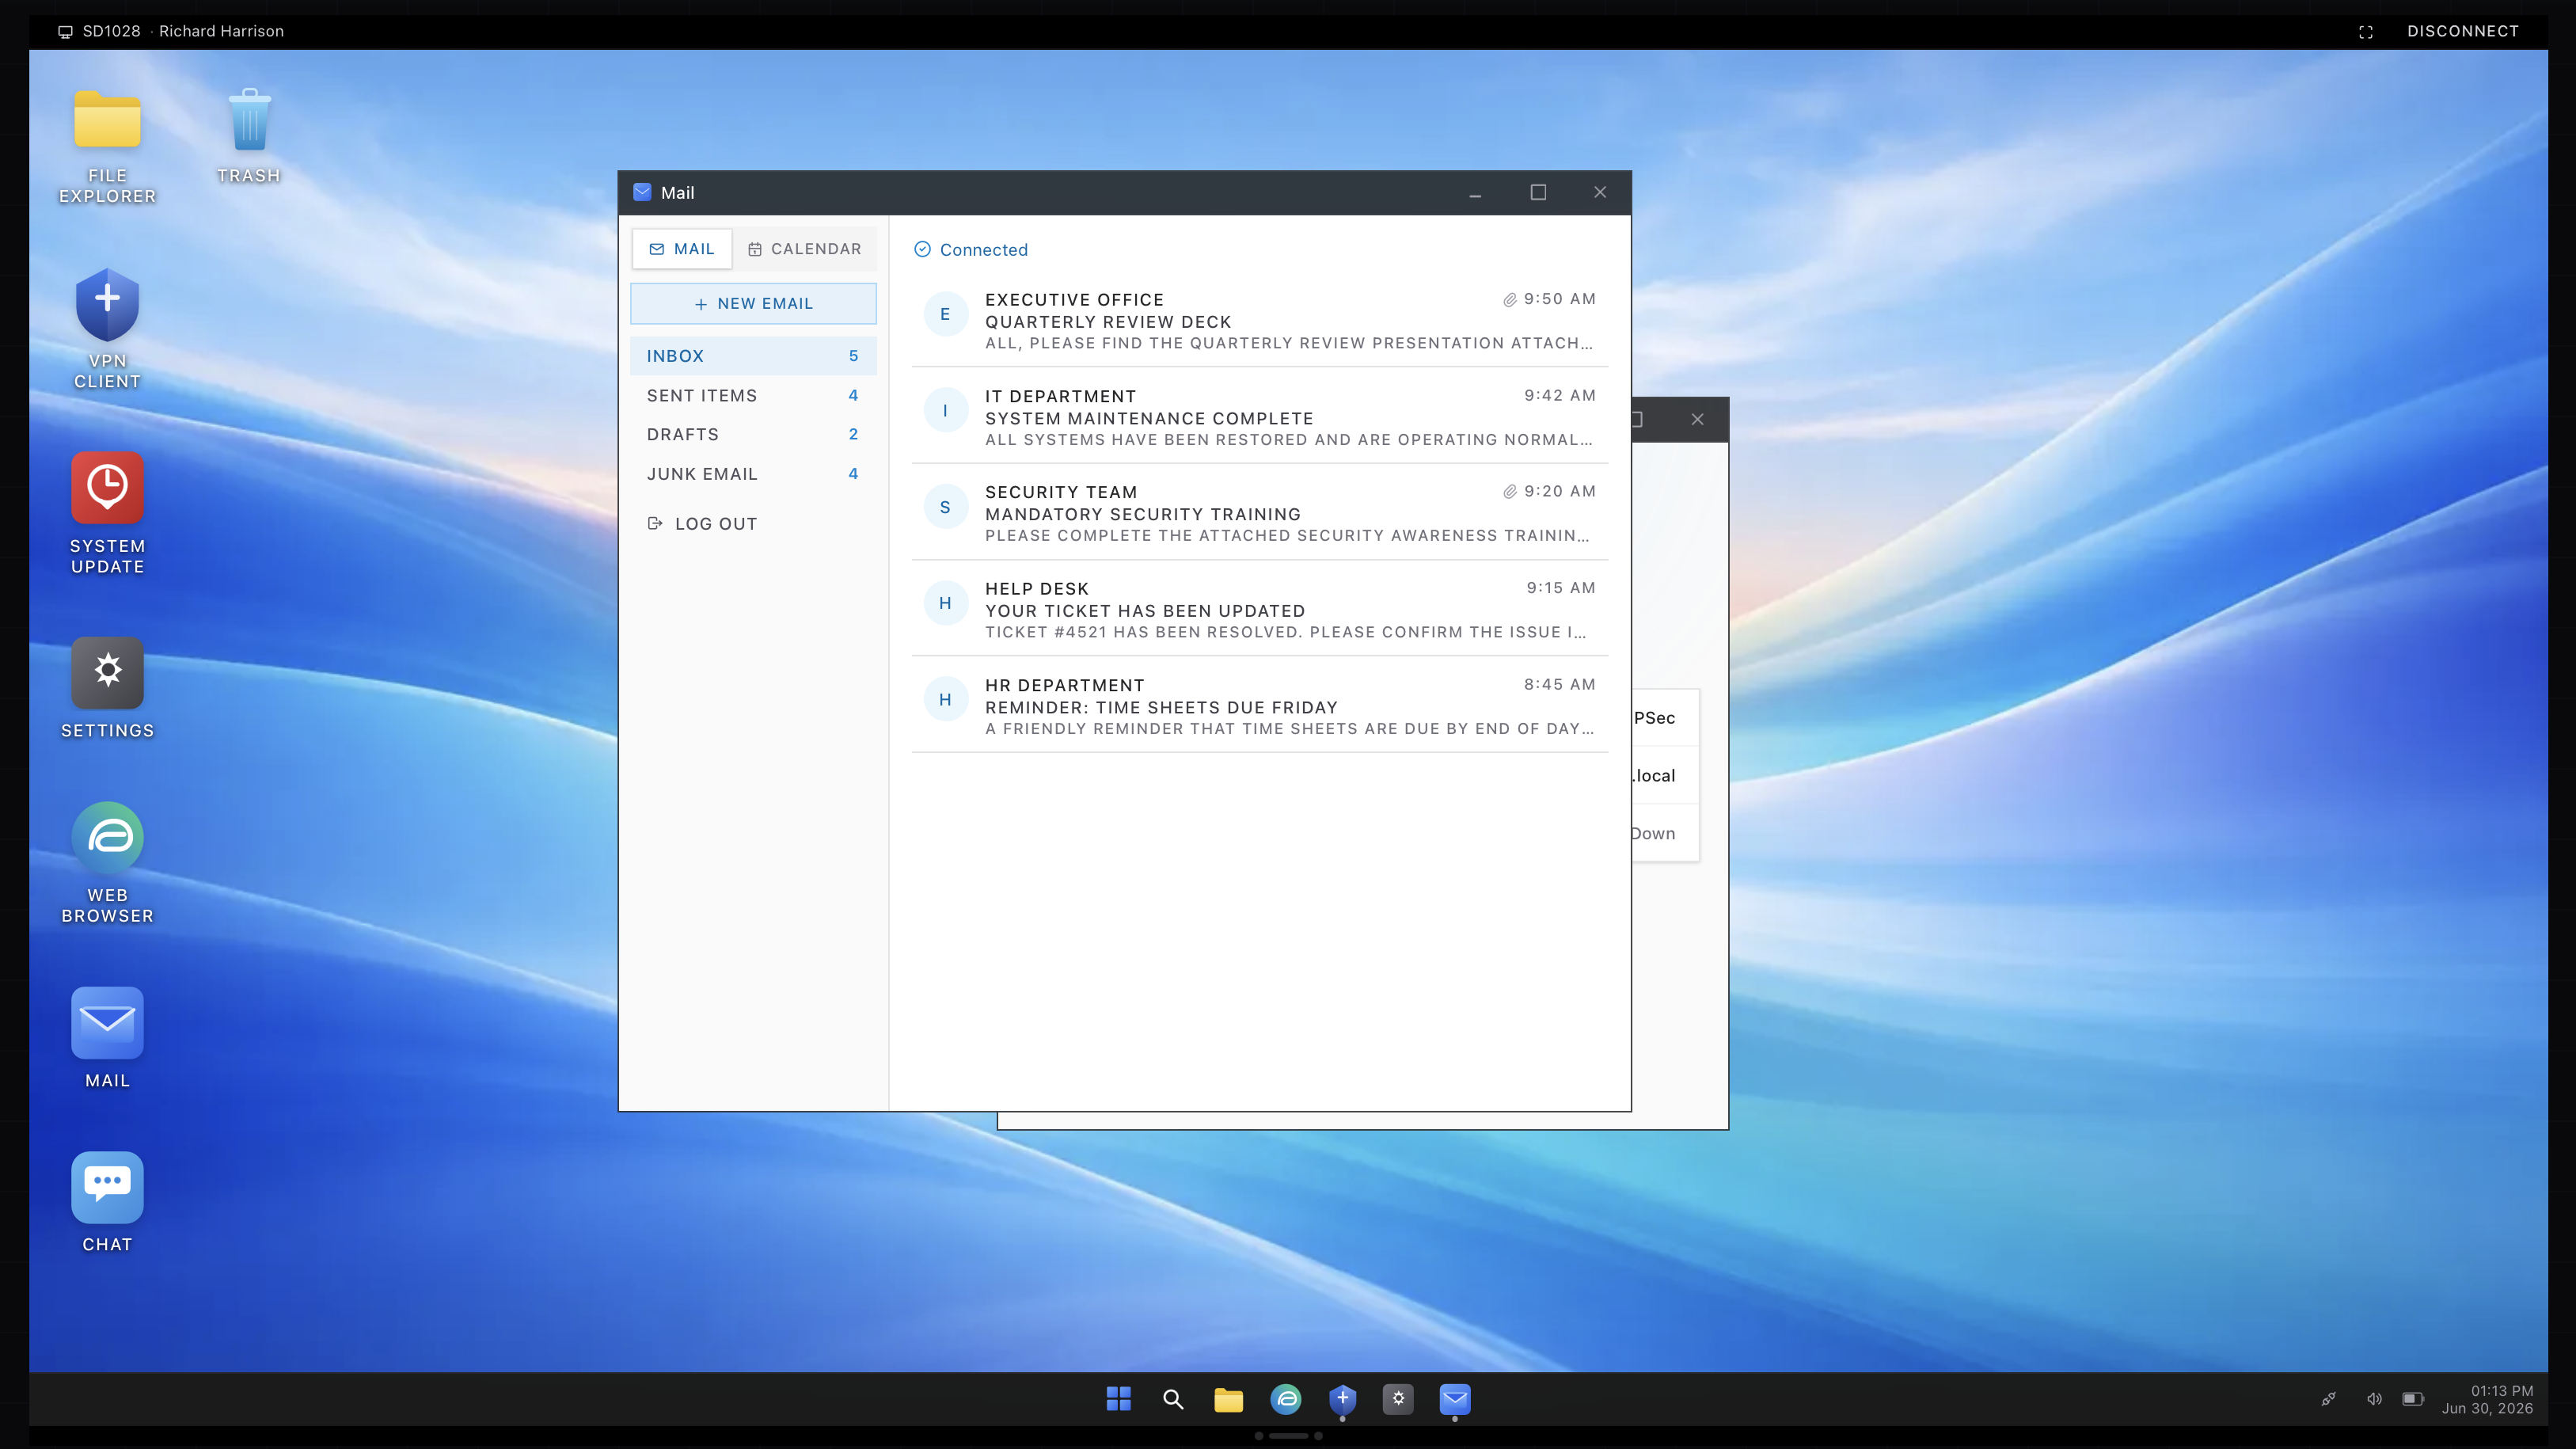This screenshot has height=1449, width=2576.
Task: Click attachment paperclip on Mandatory Security Training
Action: coord(1510,491)
